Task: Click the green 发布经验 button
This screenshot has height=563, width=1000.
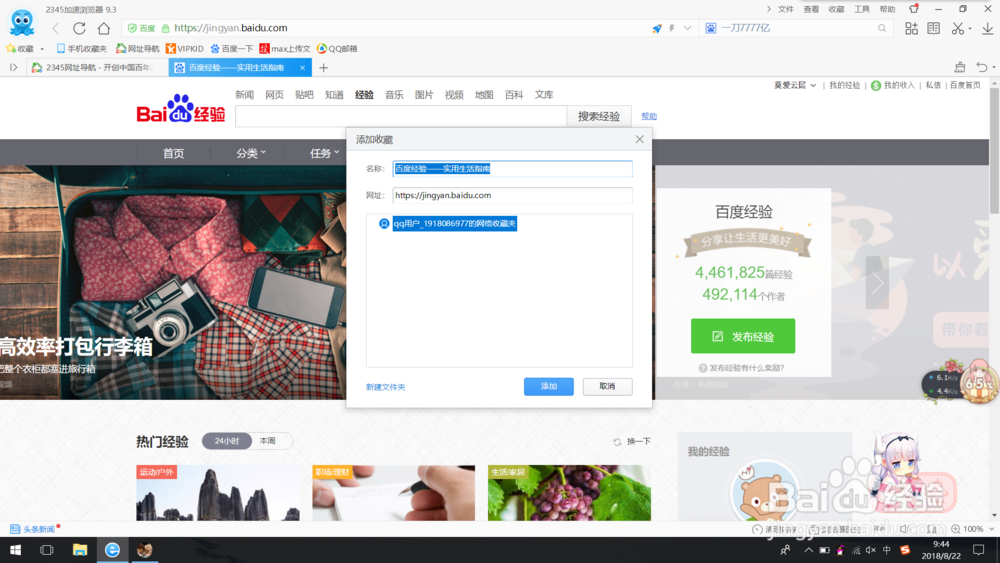Action: [x=743, y=336]
